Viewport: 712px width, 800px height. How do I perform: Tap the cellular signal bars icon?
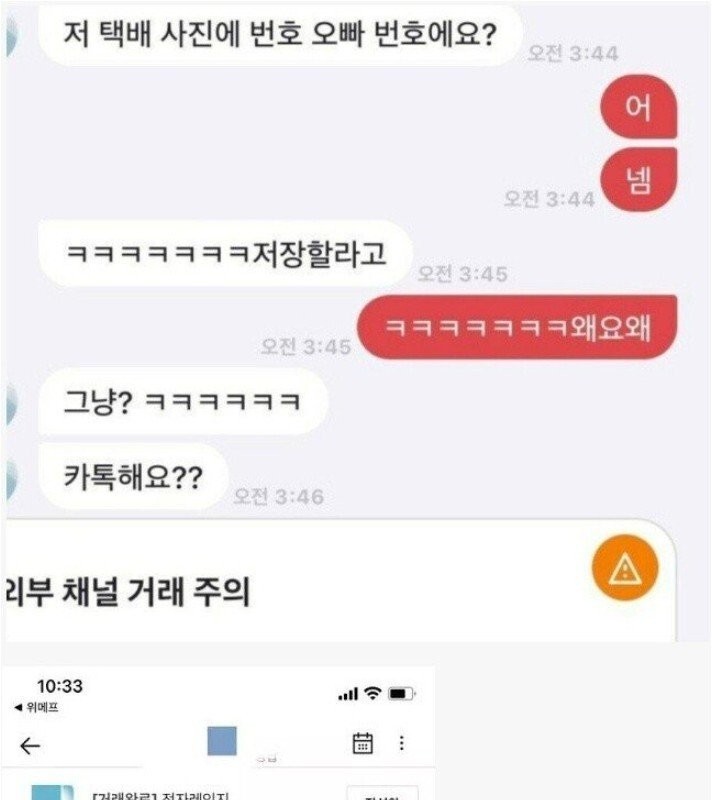tap(348, 694)
